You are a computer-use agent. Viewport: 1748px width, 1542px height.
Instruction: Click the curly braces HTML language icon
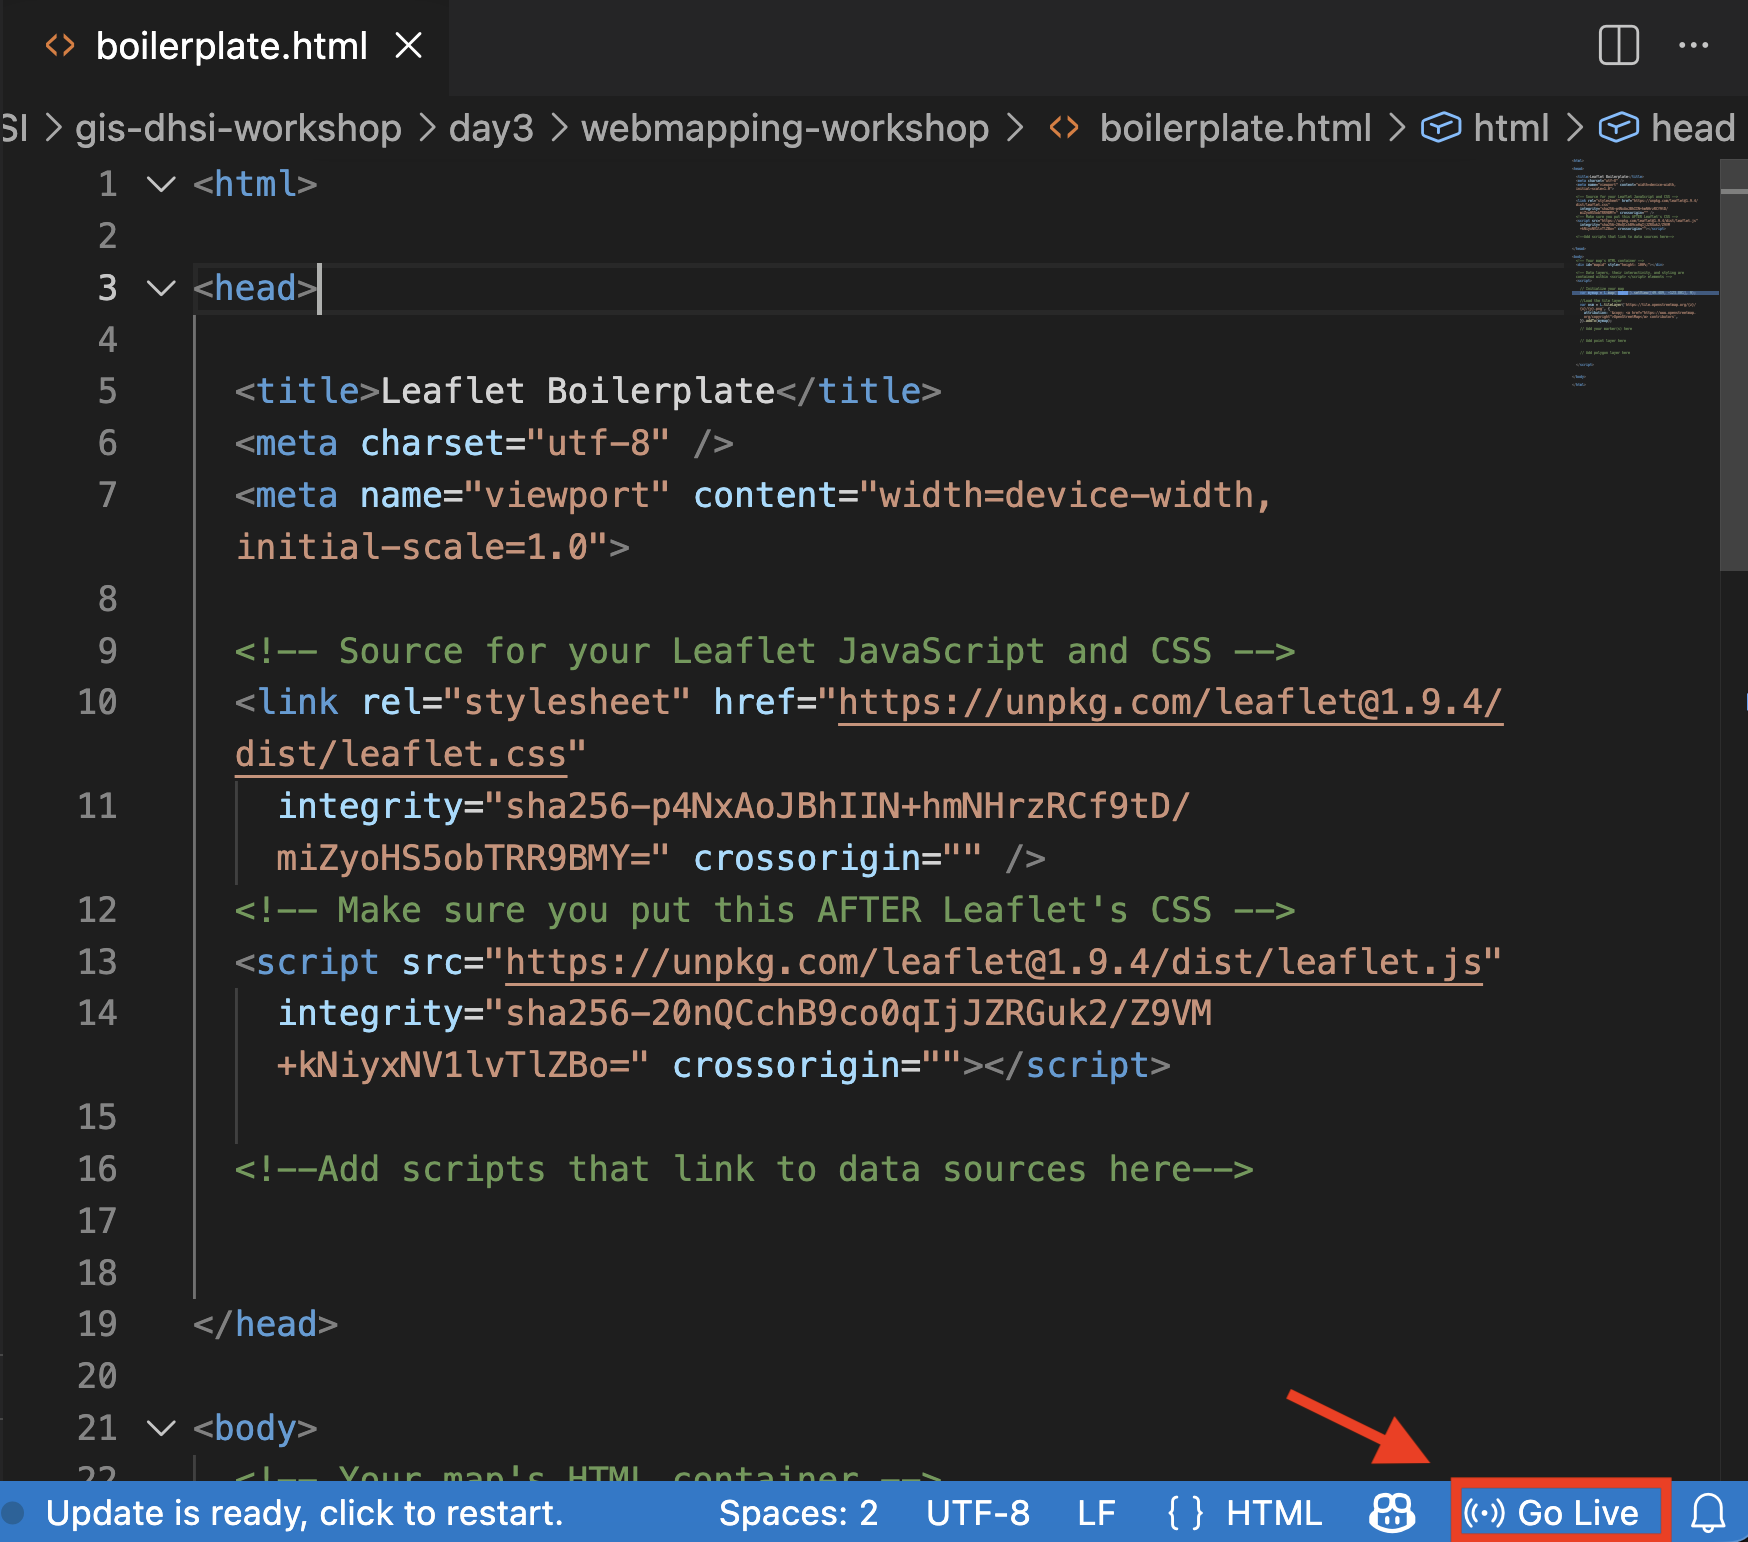[x=1185, y=1513]
